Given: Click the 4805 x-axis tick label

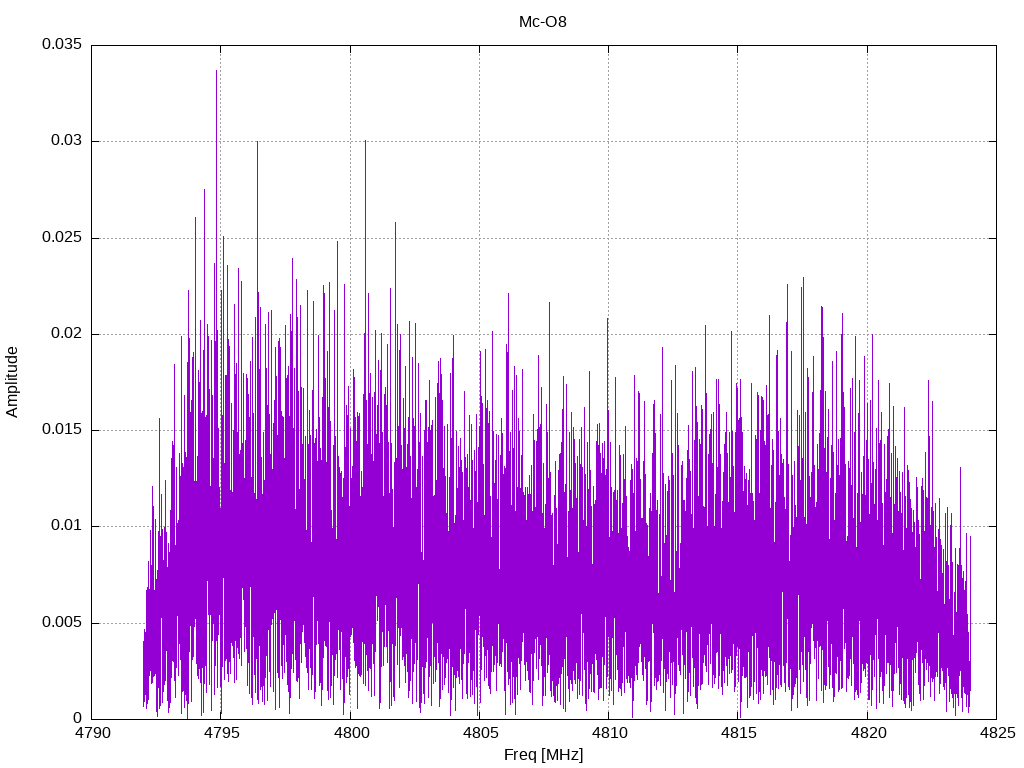Looking at the screenshot, I should (x=480, y=733).
